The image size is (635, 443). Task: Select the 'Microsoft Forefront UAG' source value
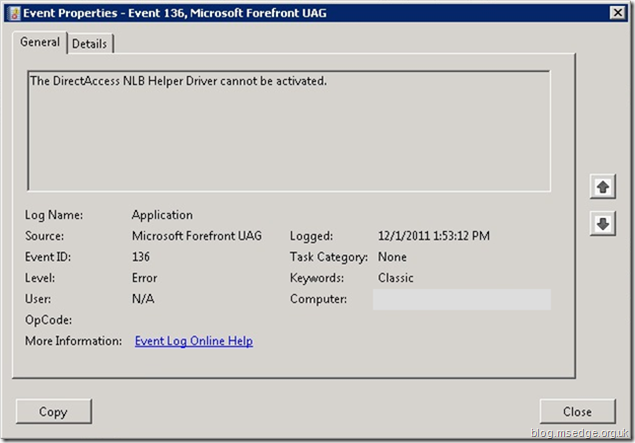point(197,236)
